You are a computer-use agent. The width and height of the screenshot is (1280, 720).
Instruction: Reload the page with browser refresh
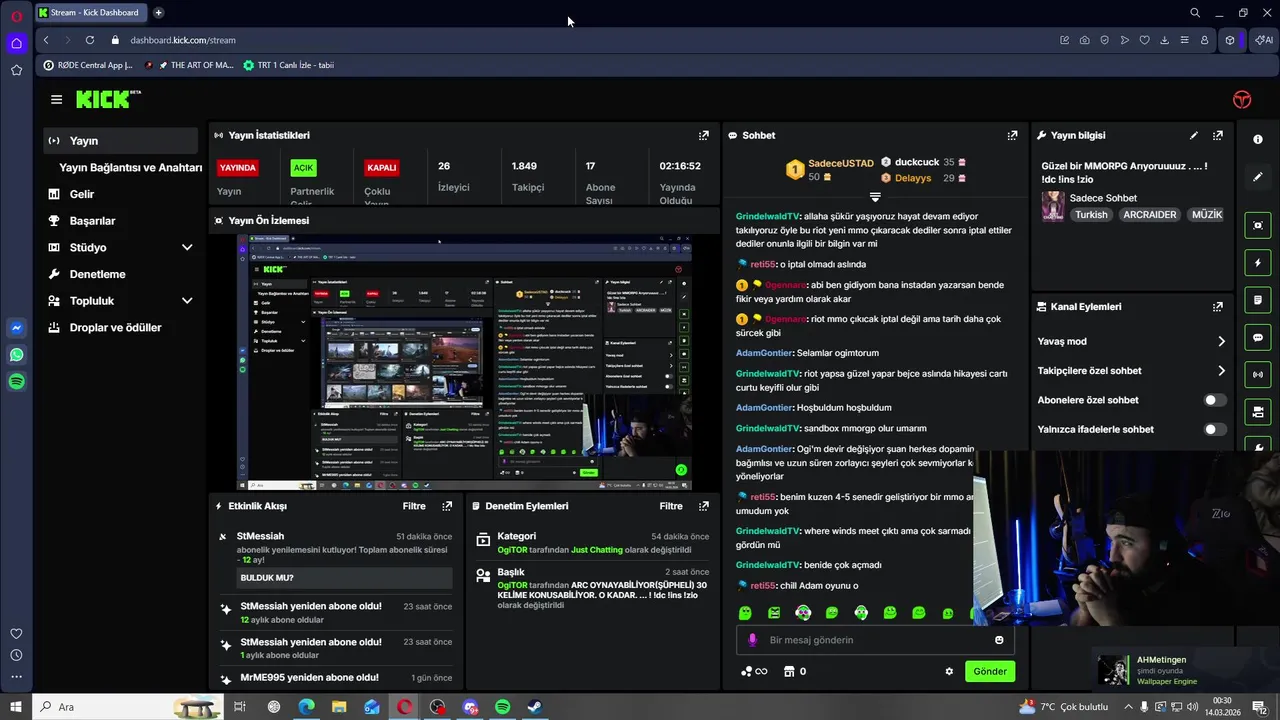(x=90, y=40)
